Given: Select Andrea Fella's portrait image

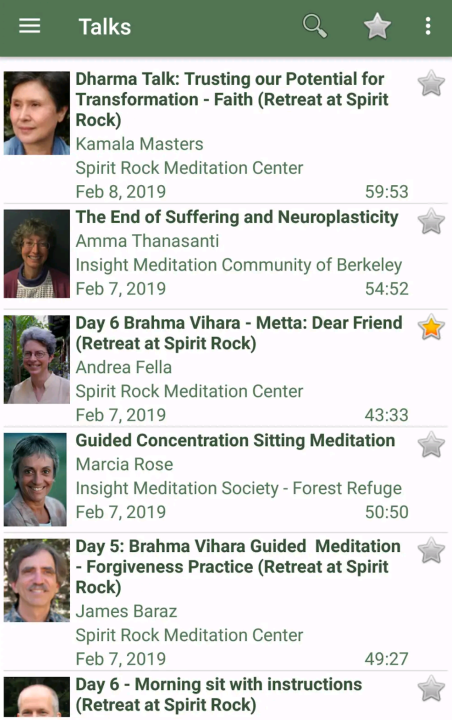Looking at the screenshot, I should tap(37, 360).
